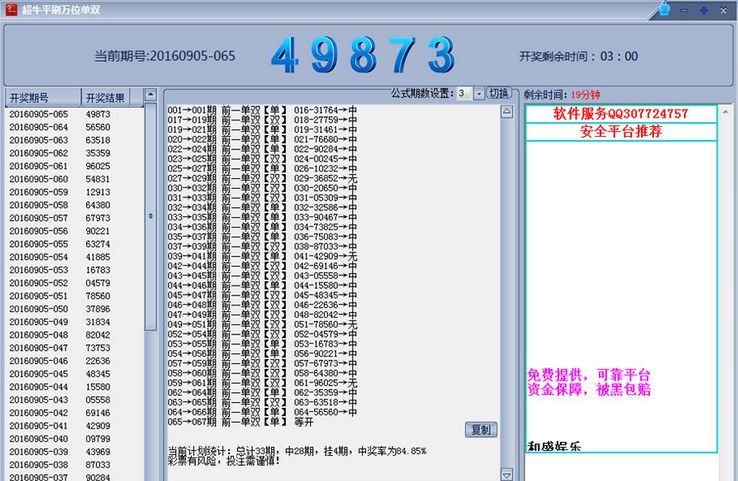Select the row 20160905-061 96025

[x=74, y=166]
